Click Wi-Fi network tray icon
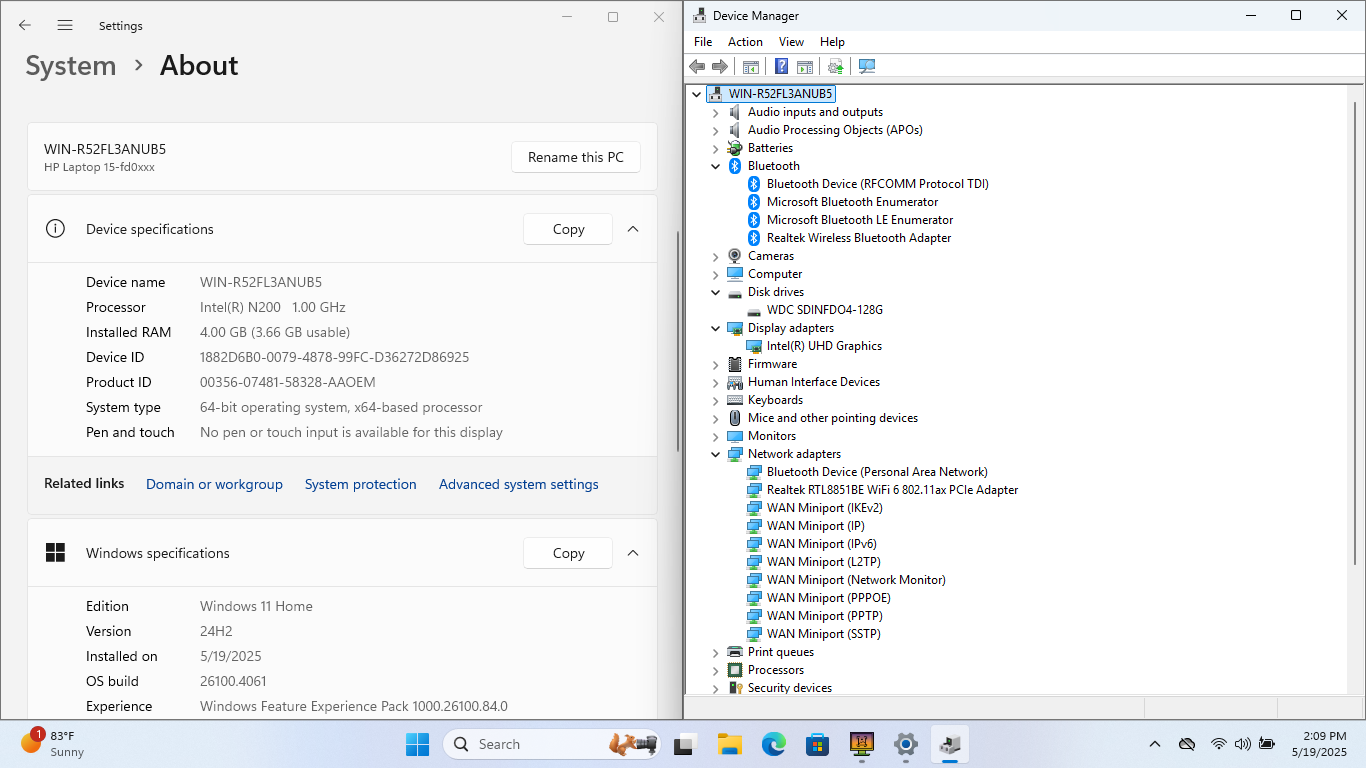This screenshot has width=1366, height=768. click(x=1218, y=744)
